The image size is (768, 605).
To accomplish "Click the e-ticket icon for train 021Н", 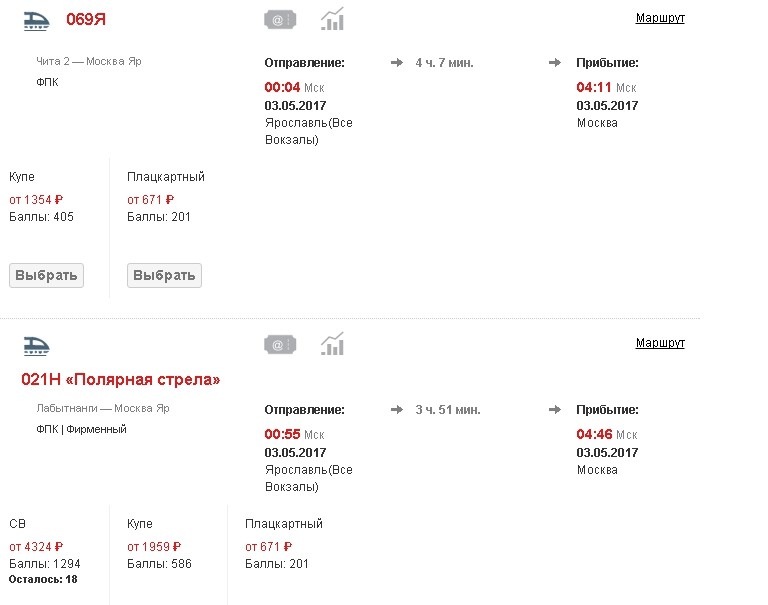I will coord(280,345).
